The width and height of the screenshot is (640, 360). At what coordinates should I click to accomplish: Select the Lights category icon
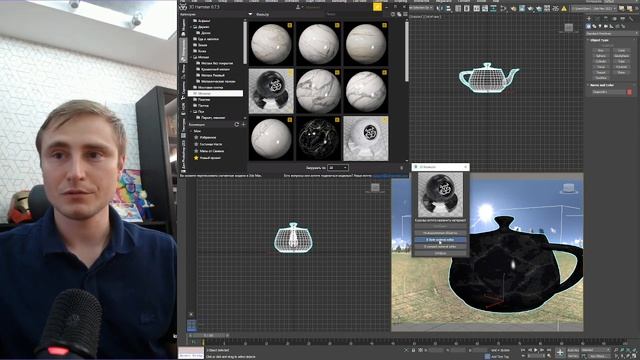click(600, 27)
